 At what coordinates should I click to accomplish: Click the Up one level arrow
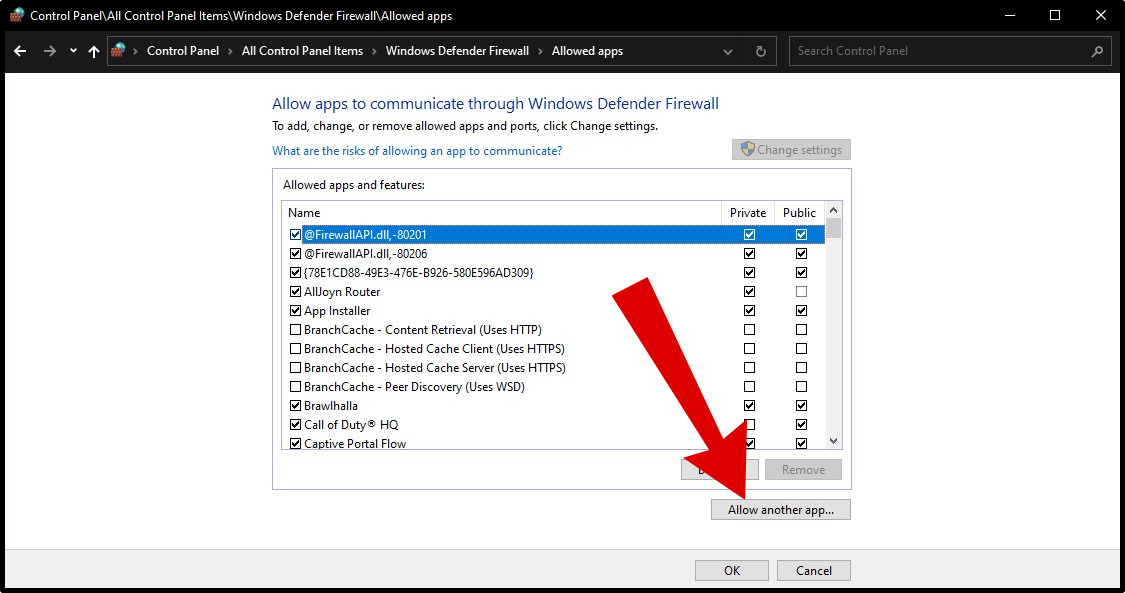(x=94, y=51)
